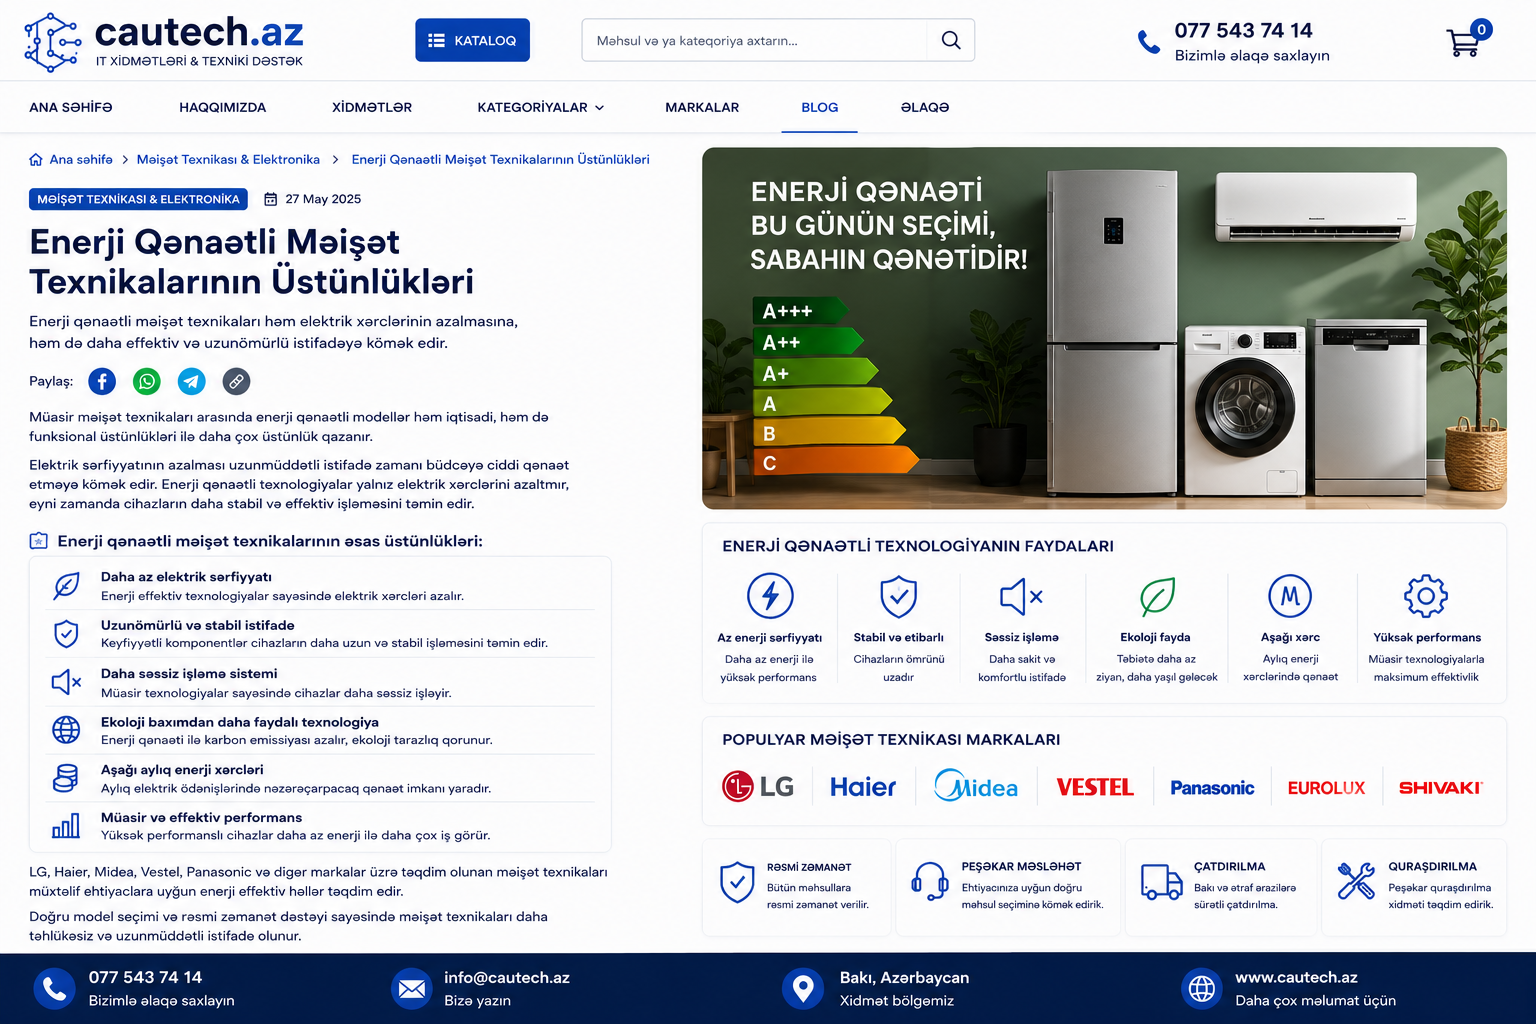Image resolution: width=1536 pixels, height=1024 pixels.
Task: Select the VESTEL brand logo
Action: tap(1095, 787)
